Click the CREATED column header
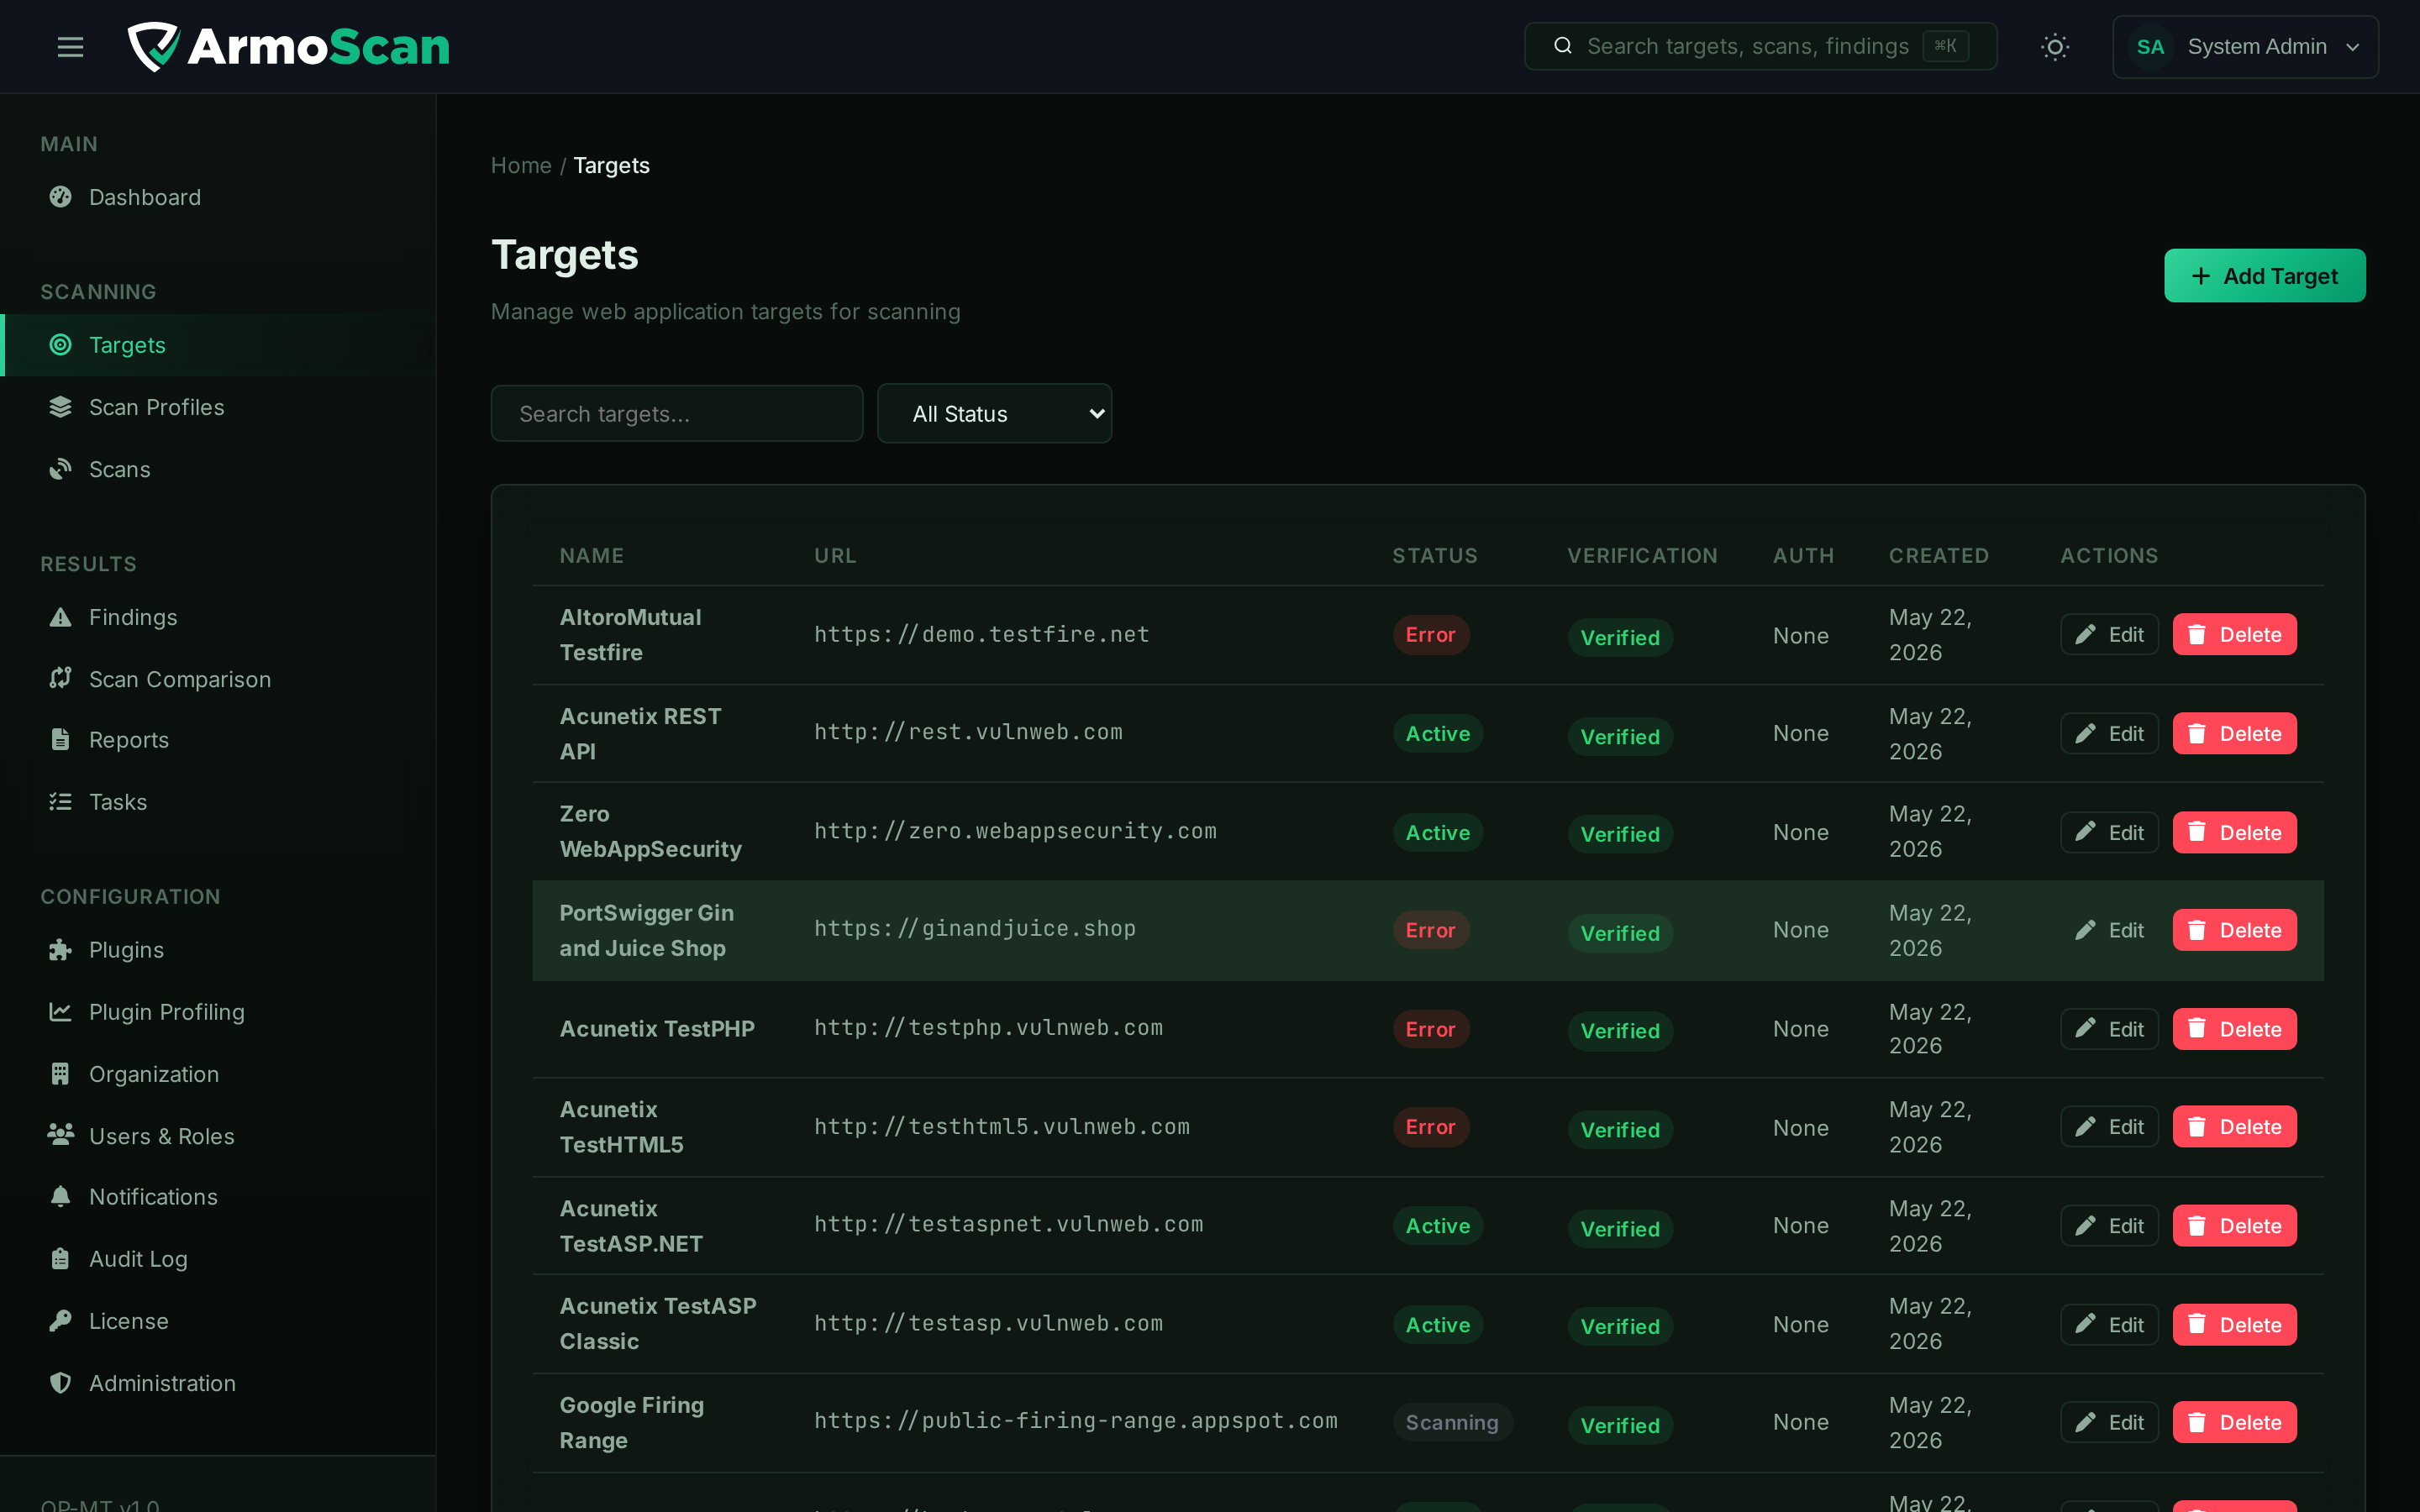Viewport: 2420px width, 1512px height. 1938,556
